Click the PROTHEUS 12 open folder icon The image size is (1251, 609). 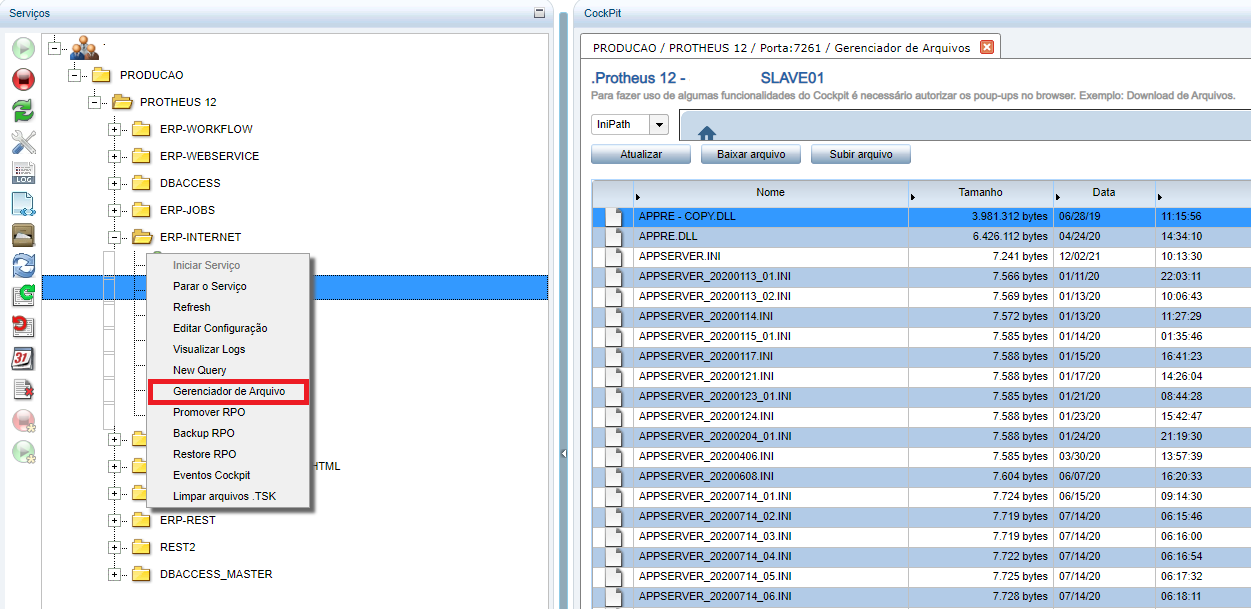(121, 102)
